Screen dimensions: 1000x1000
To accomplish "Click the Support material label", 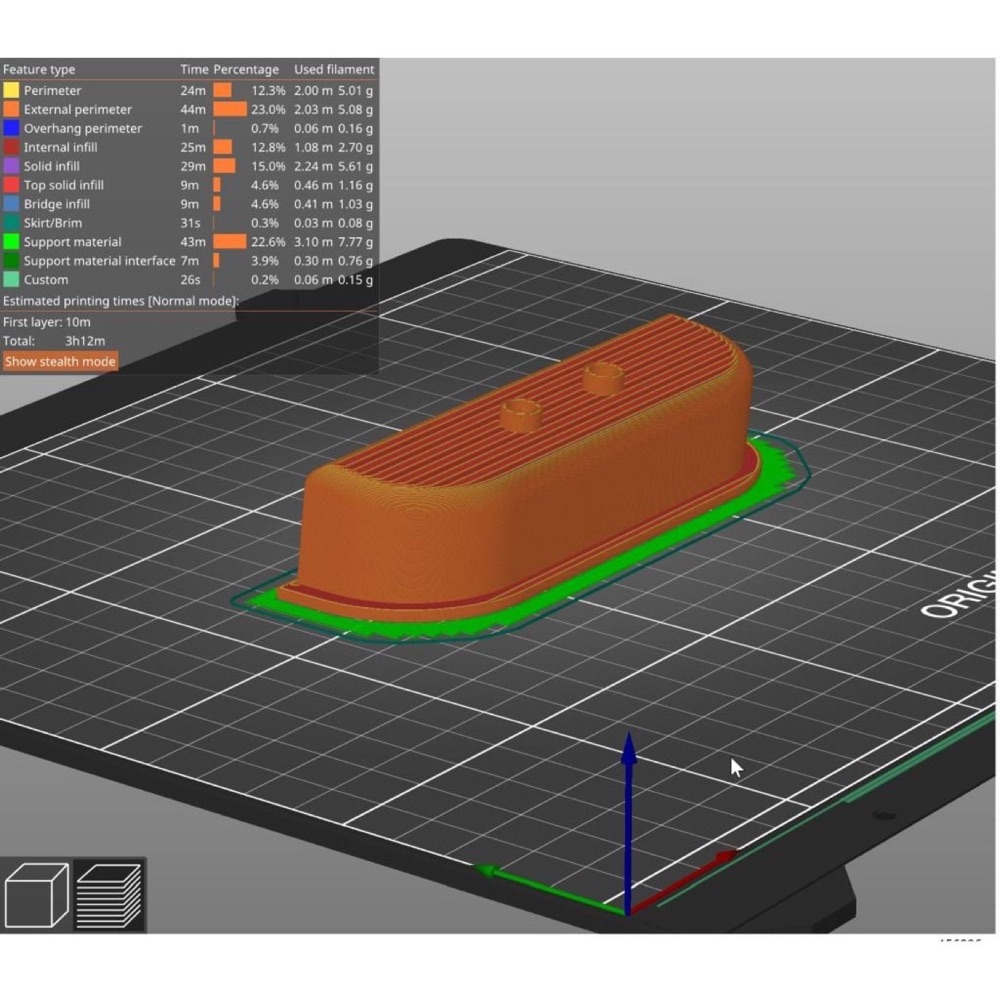I will pos(73,242).
